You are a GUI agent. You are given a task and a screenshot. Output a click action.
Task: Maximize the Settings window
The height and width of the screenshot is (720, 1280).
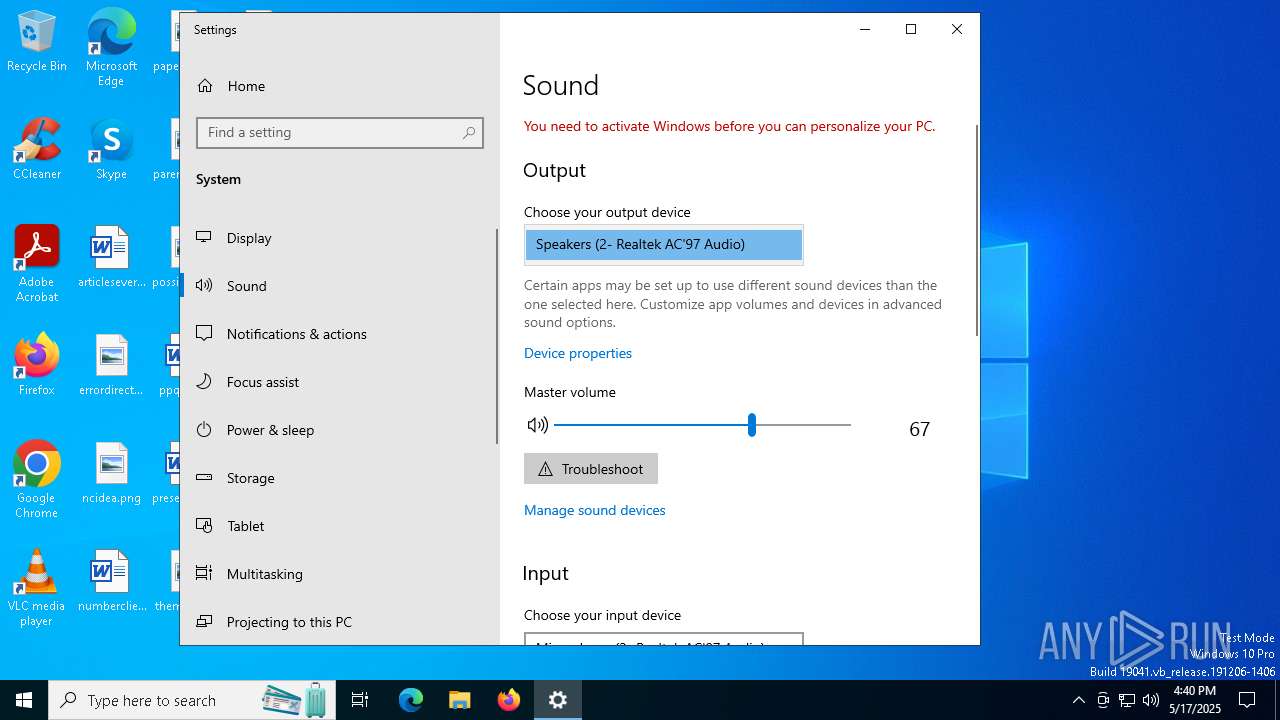tap(911, 30)
